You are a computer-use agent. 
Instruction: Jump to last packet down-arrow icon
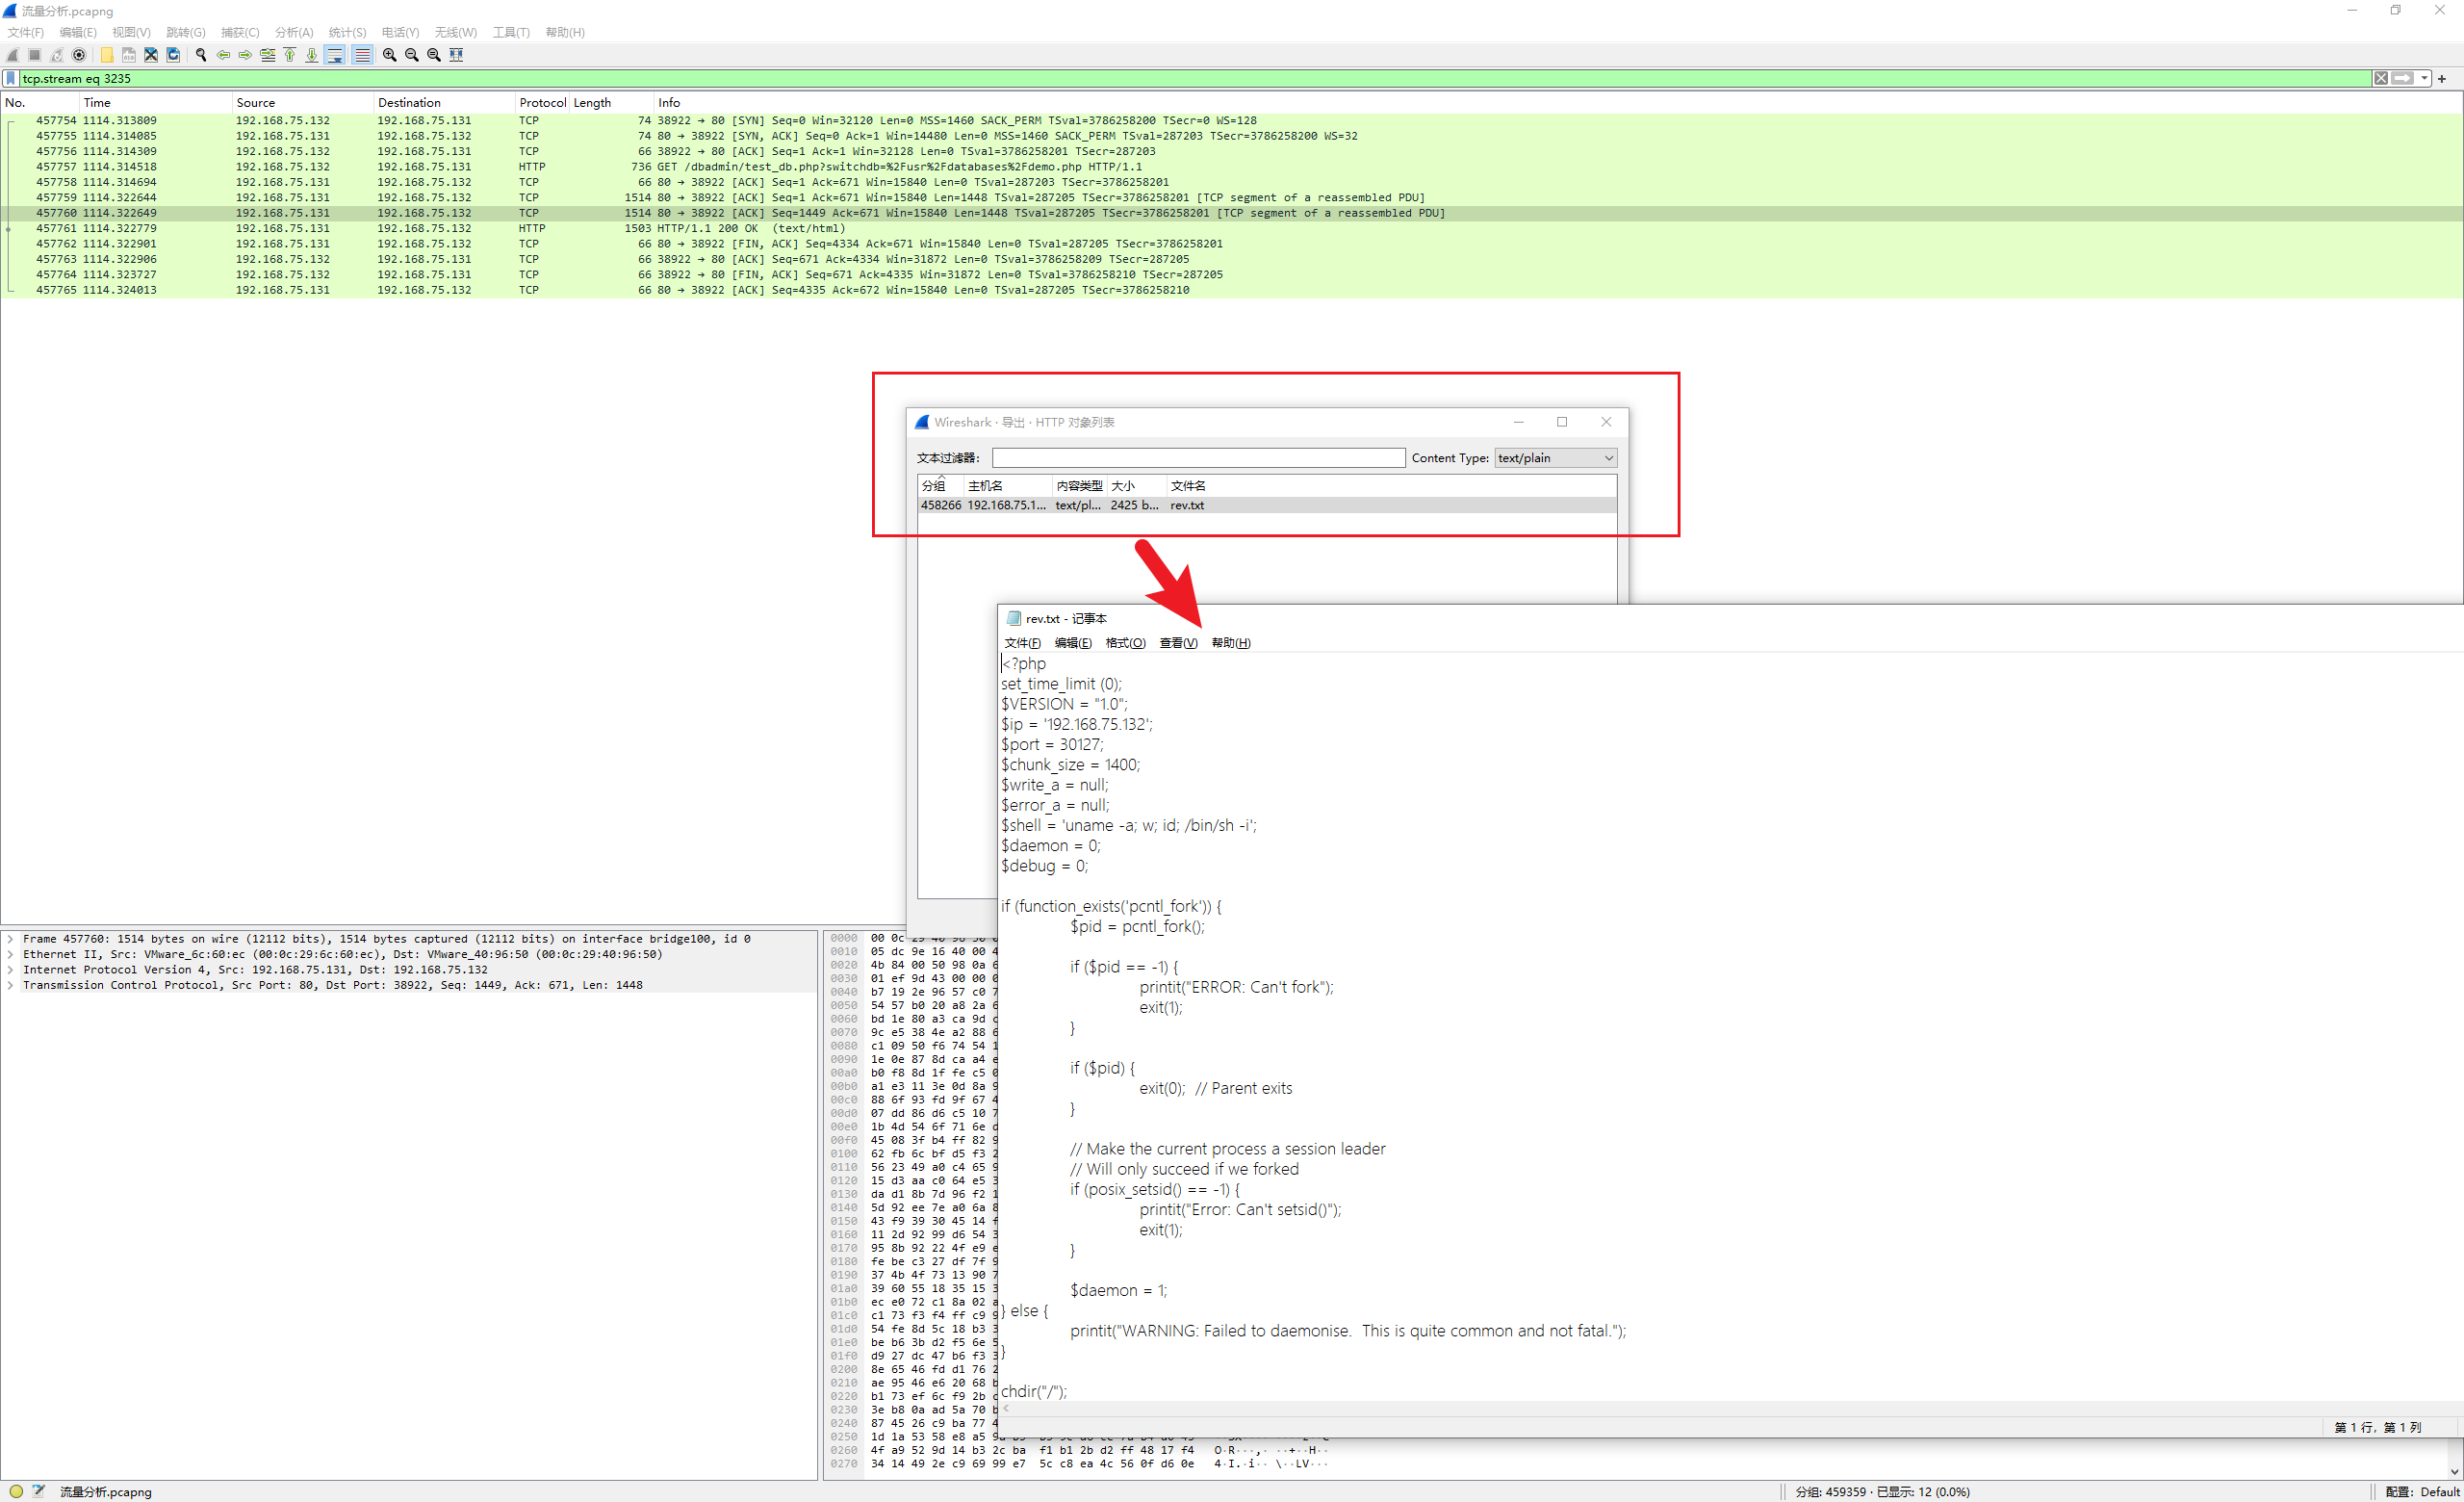click(311, 55)
